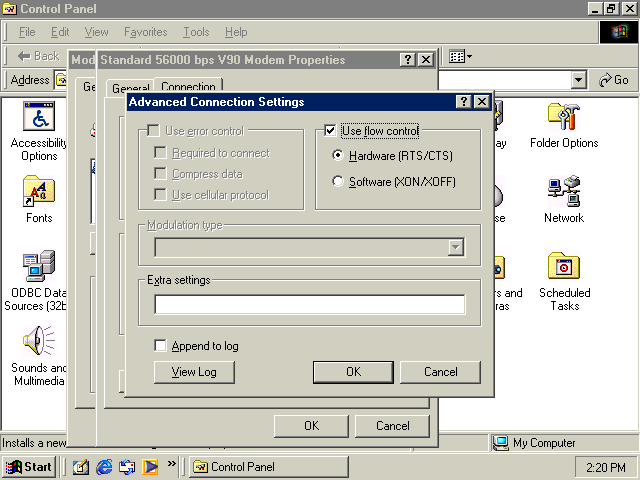Open the View menu
Image resolution: width=640 pixels, height=480 pixels.
[96, 32]
